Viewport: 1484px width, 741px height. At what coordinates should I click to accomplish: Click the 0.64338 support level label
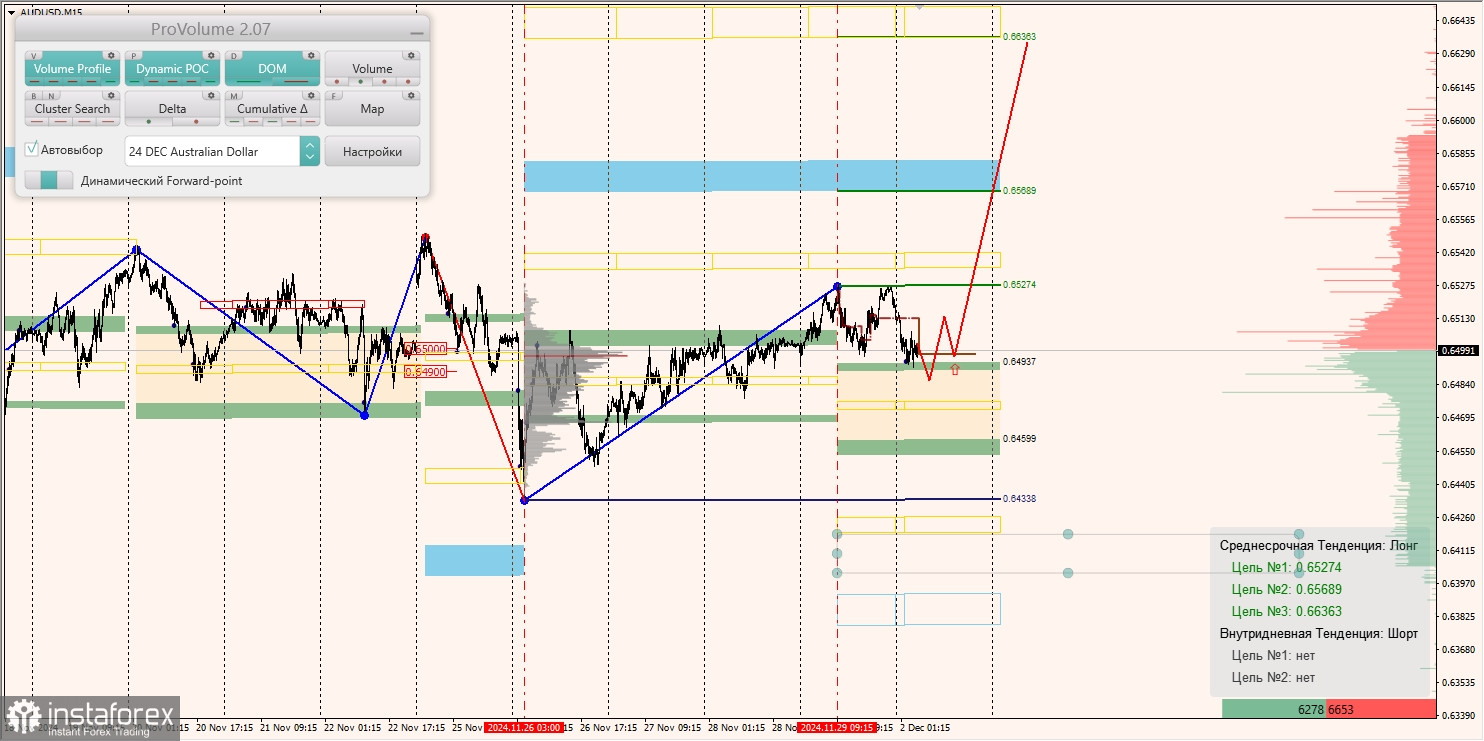click(x=1020, y=498)
